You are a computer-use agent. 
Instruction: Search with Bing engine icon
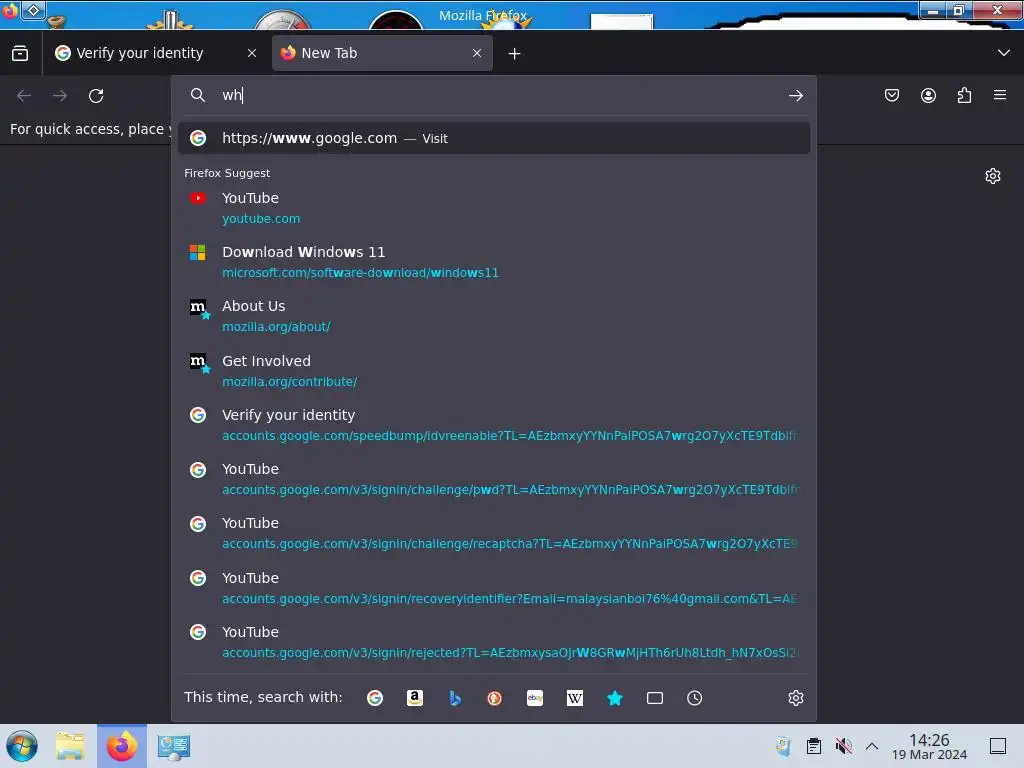[x=455, y=698]
